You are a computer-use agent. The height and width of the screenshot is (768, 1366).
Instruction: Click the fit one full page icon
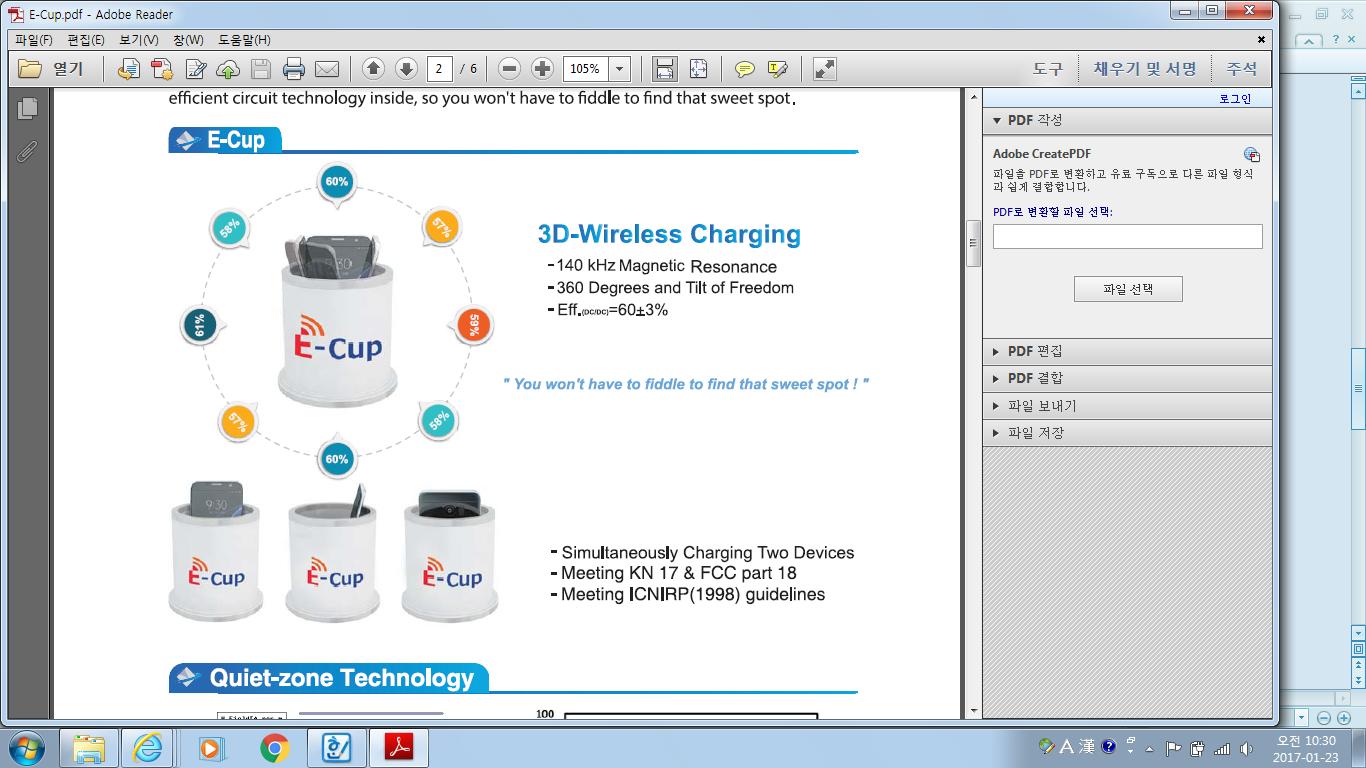pos(698,69)
